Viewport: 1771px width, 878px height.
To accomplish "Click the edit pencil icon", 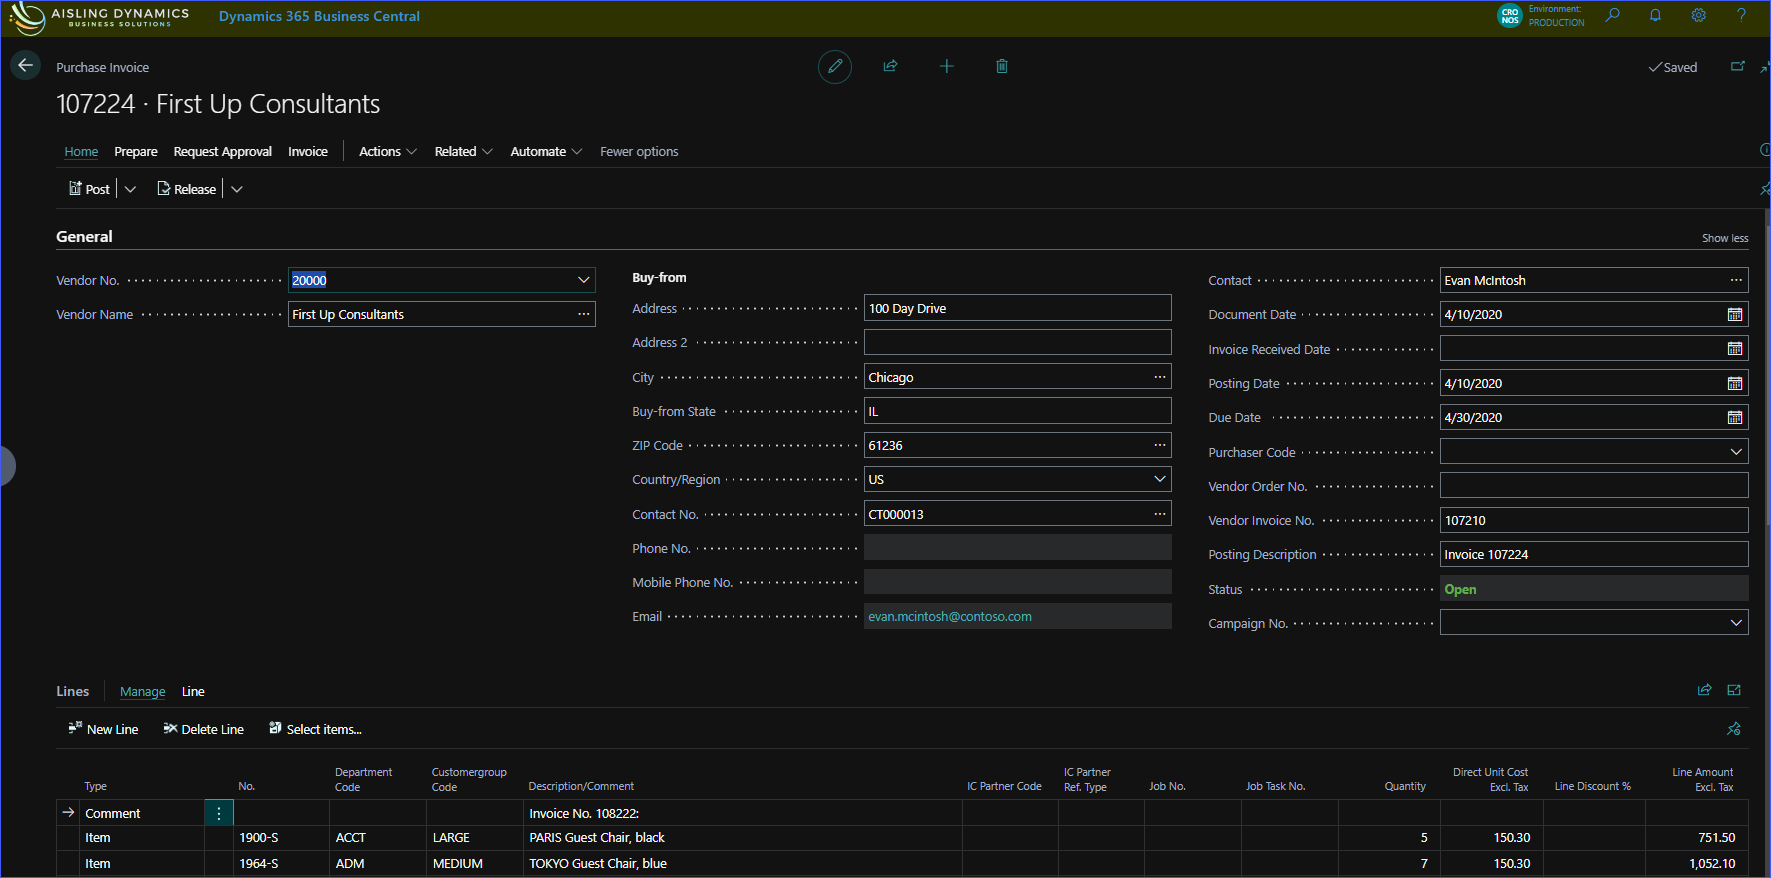I will (x=835, y=66).
